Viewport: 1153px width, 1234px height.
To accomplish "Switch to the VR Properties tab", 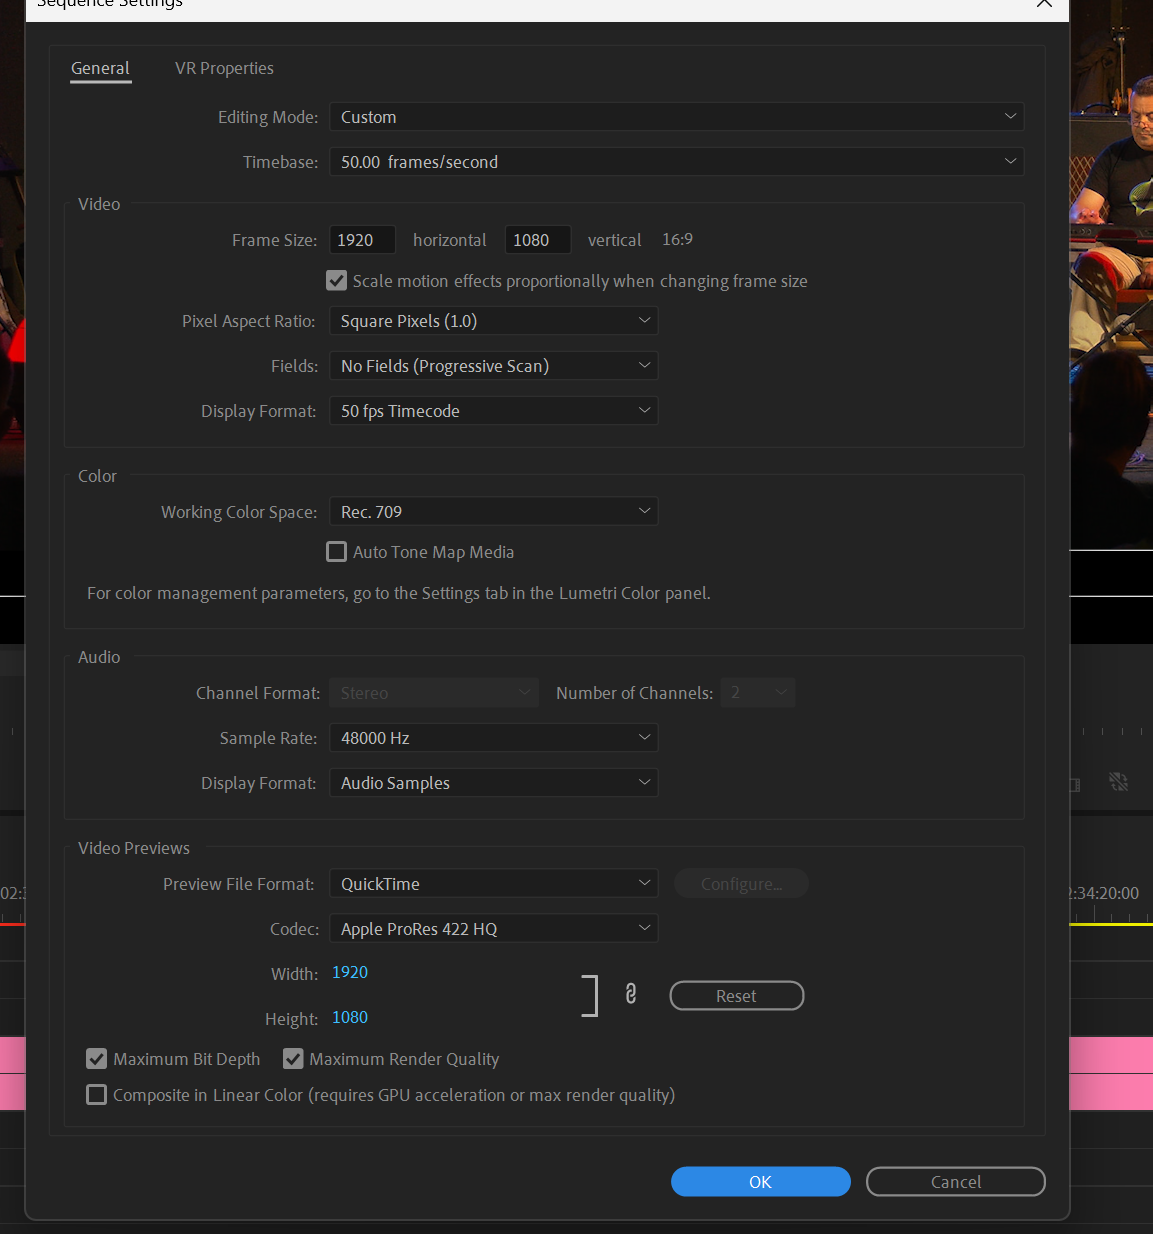I will click(x=224, y=68).
